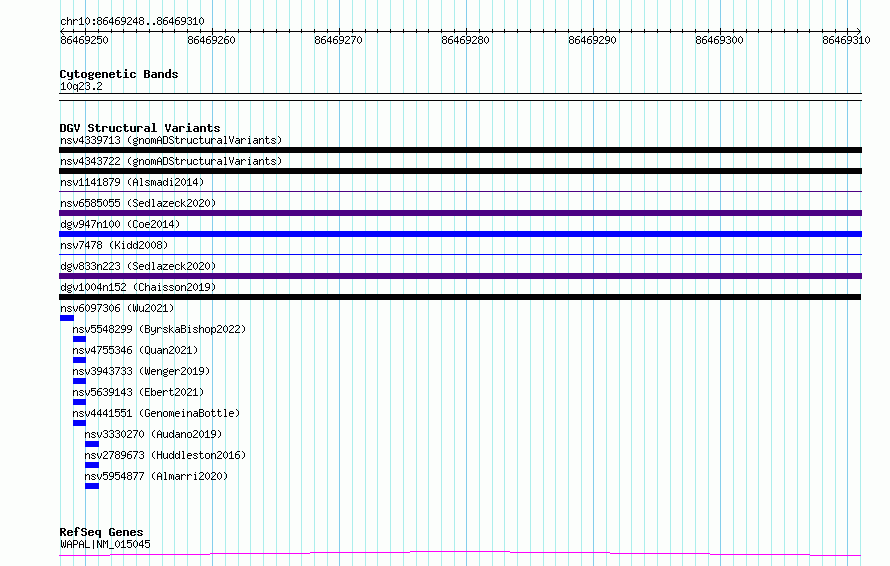Click nsv6097306 (Wu2021) label
This screenshot has width=890, height=566.
[x=117, y=308]
